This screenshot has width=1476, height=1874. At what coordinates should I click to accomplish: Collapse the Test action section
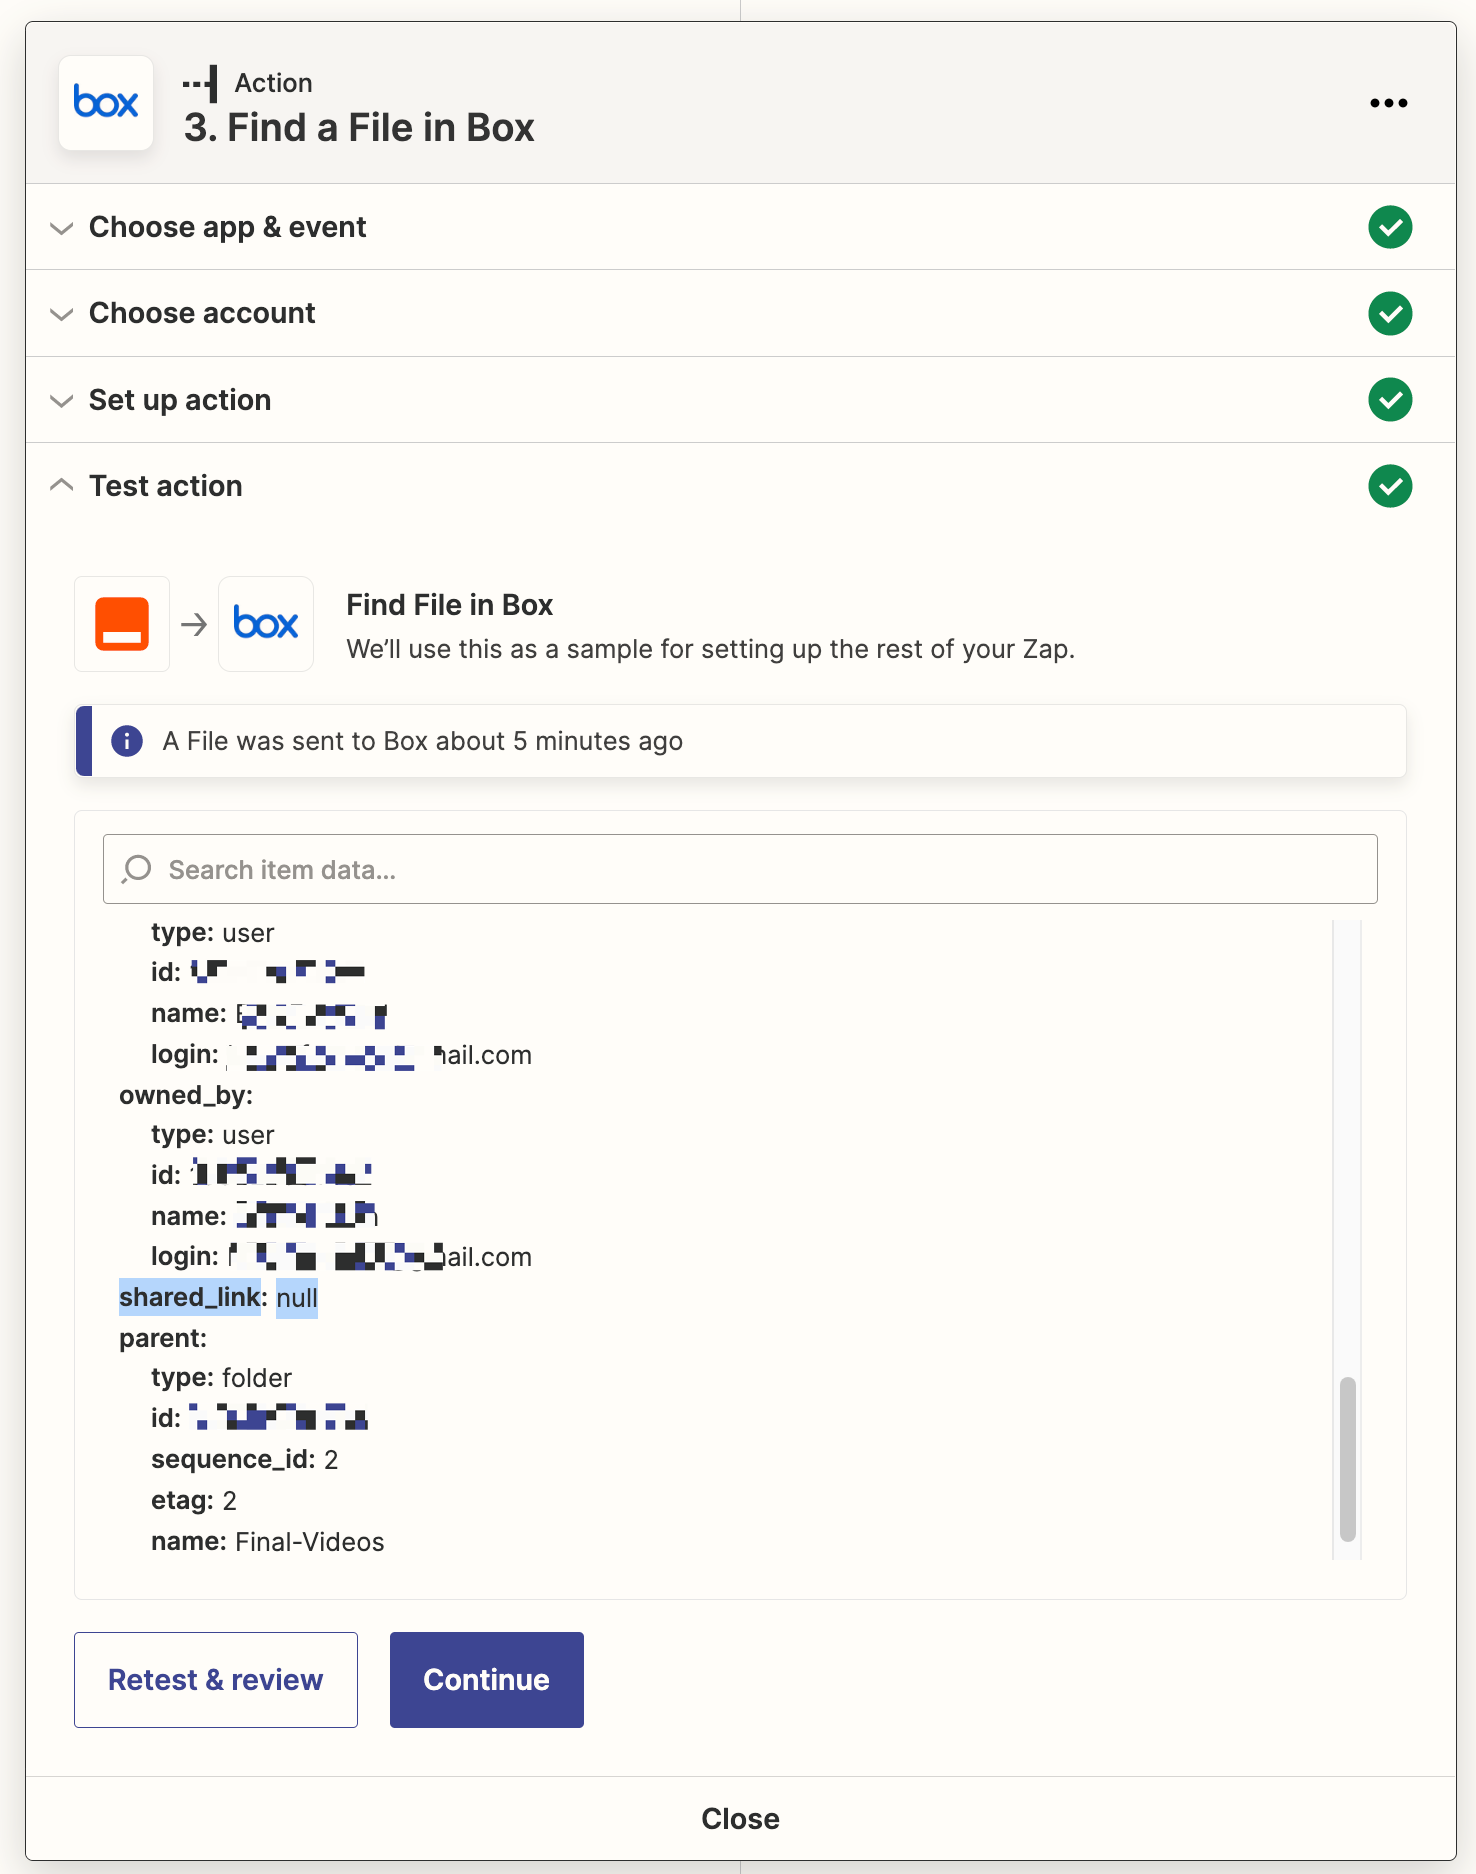coord(740,486)
